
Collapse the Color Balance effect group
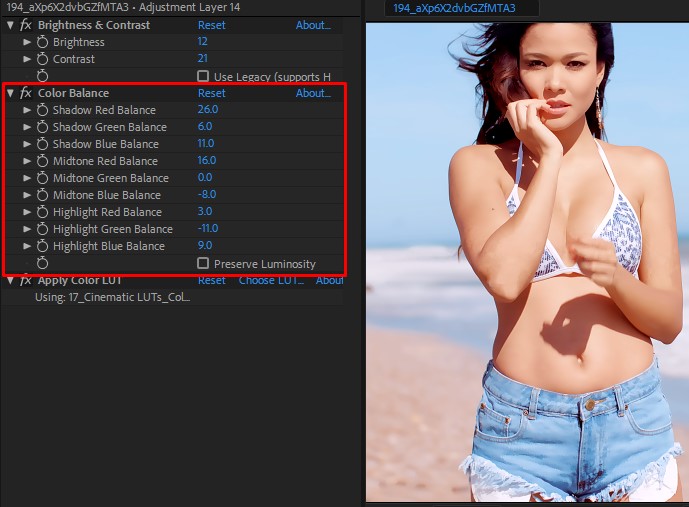click(x=10, y=93)
